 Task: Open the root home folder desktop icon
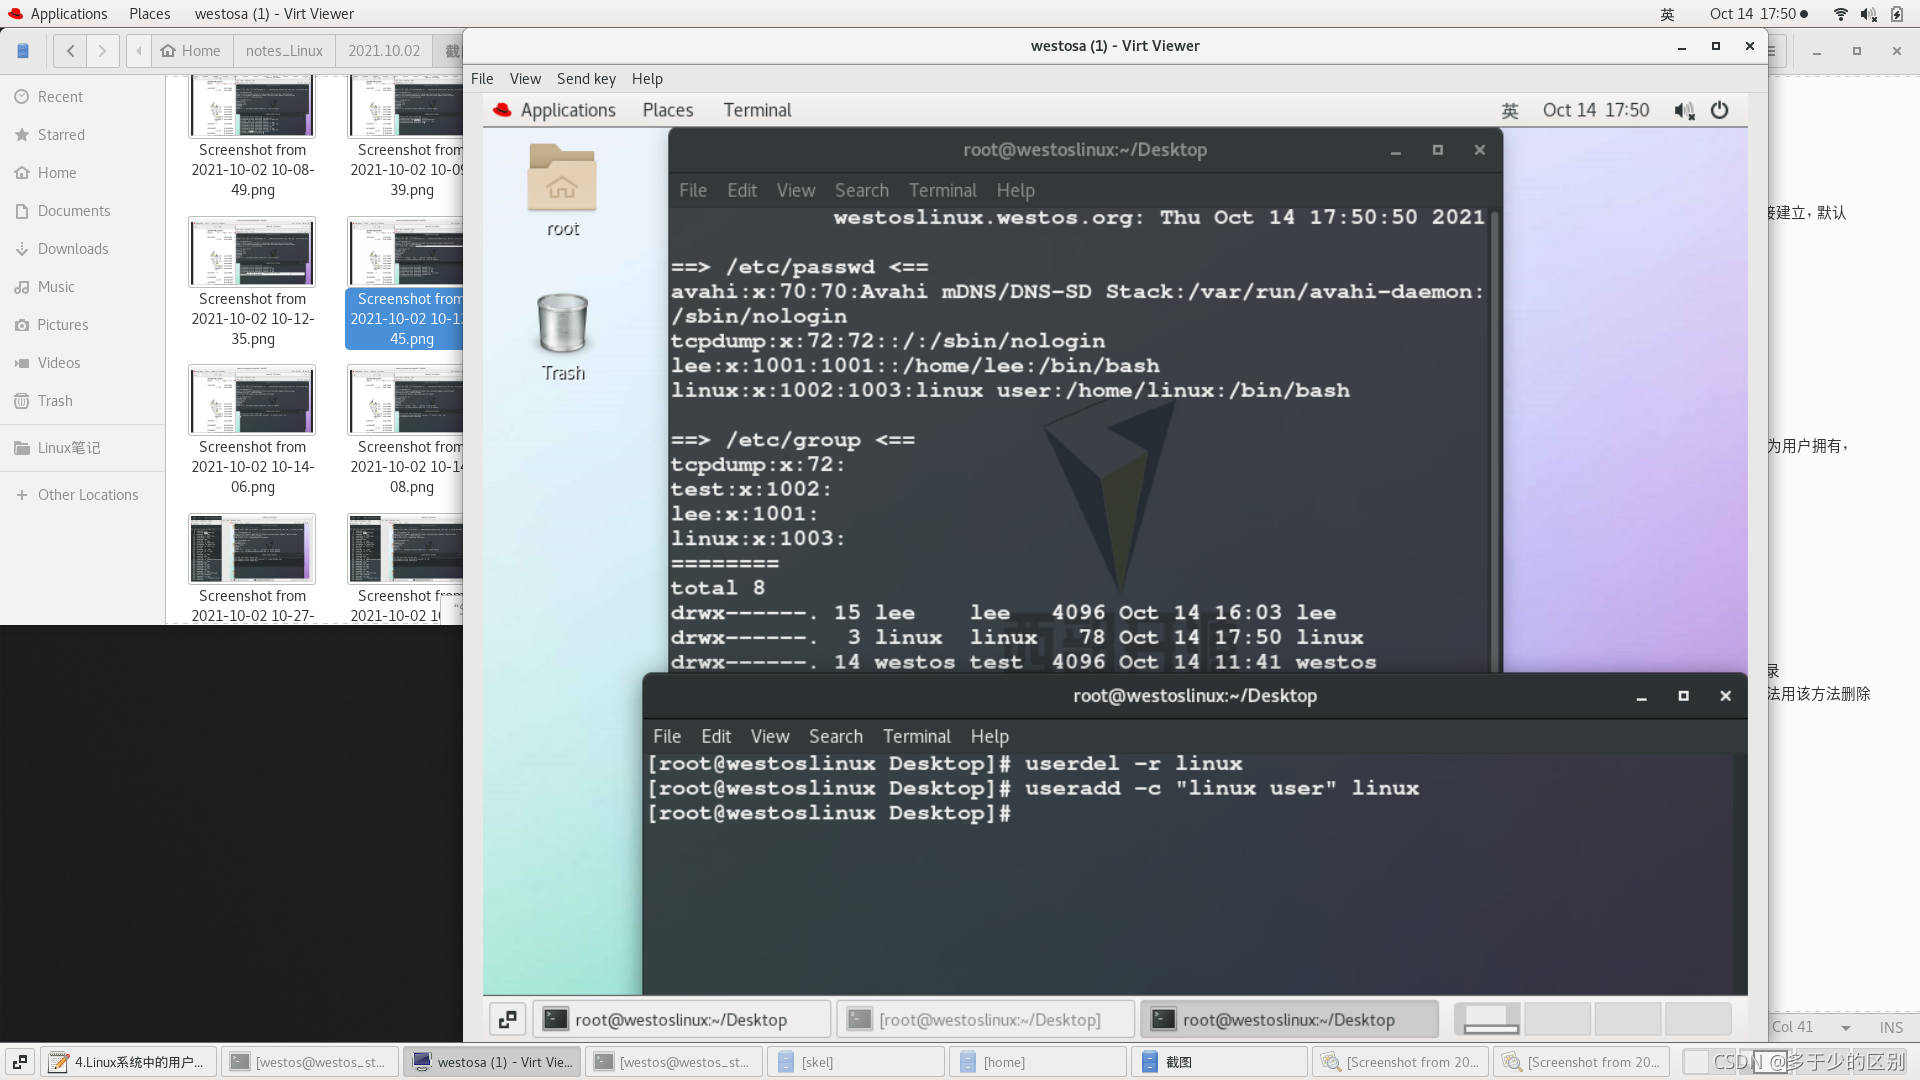[x=562, y=178]
